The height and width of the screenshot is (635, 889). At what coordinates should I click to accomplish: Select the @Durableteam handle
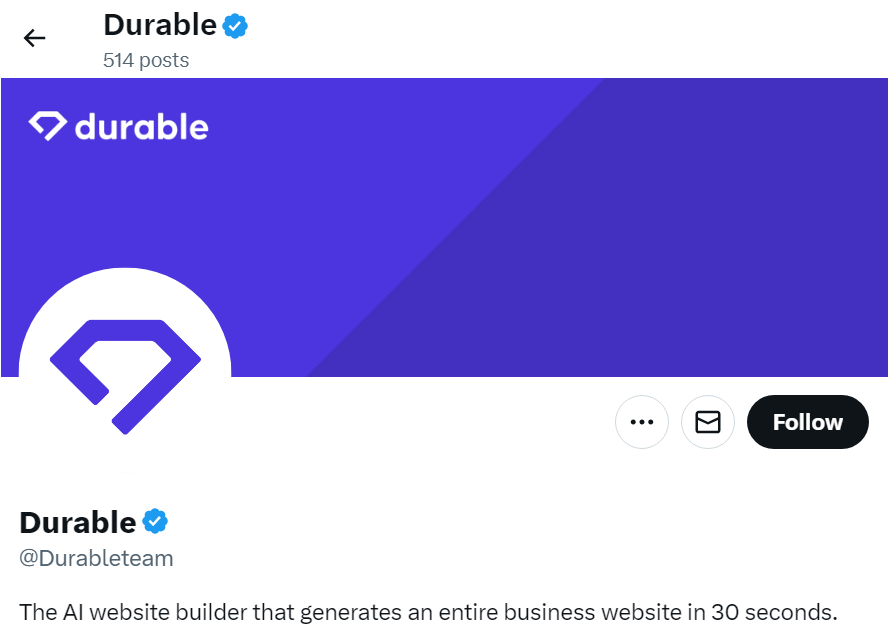pyautogui.click(x=97, y=558)
